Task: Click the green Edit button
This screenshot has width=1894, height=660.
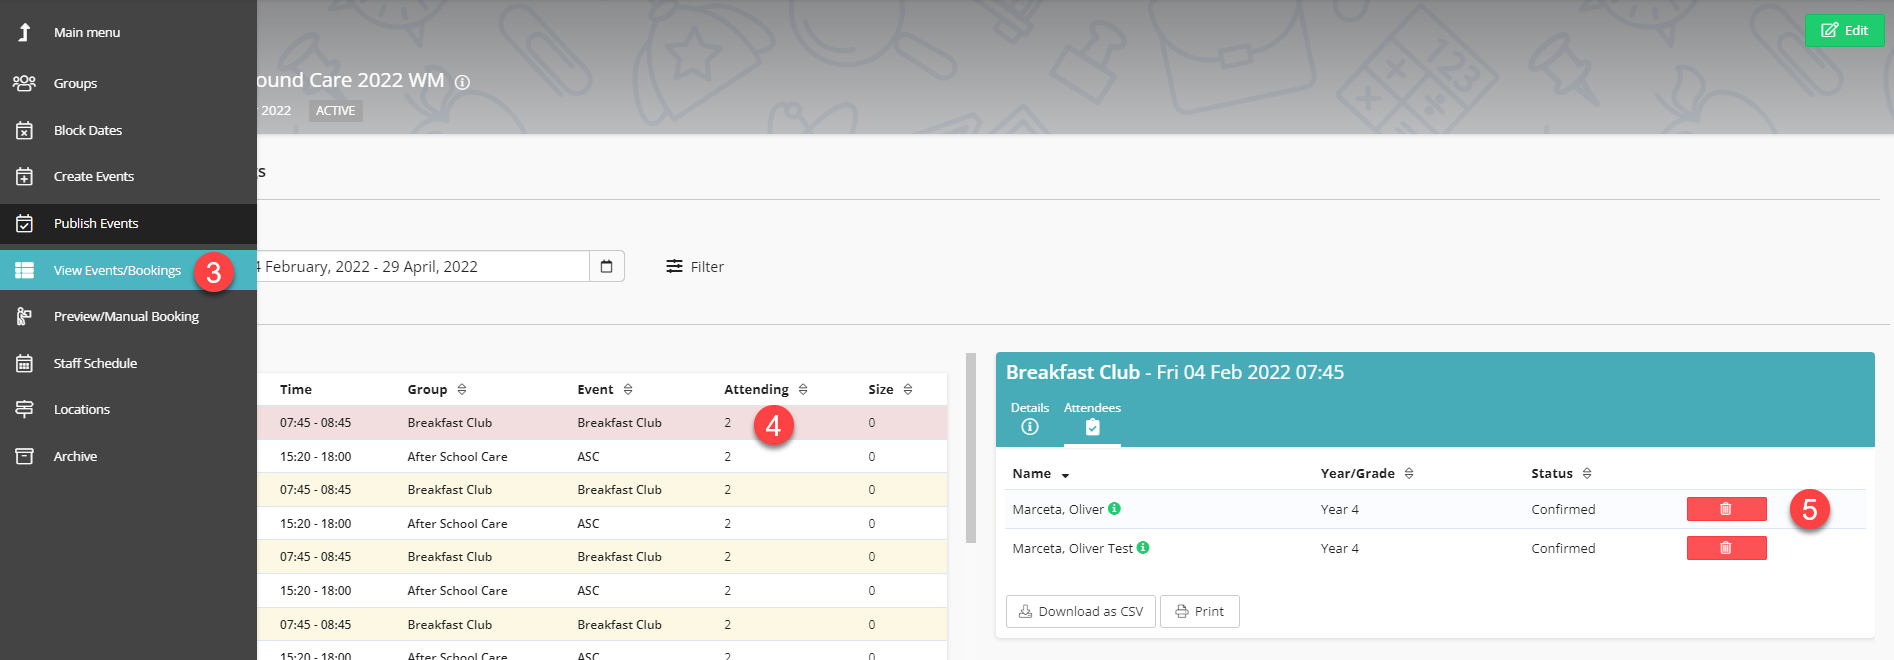Action: point(1844,30)
